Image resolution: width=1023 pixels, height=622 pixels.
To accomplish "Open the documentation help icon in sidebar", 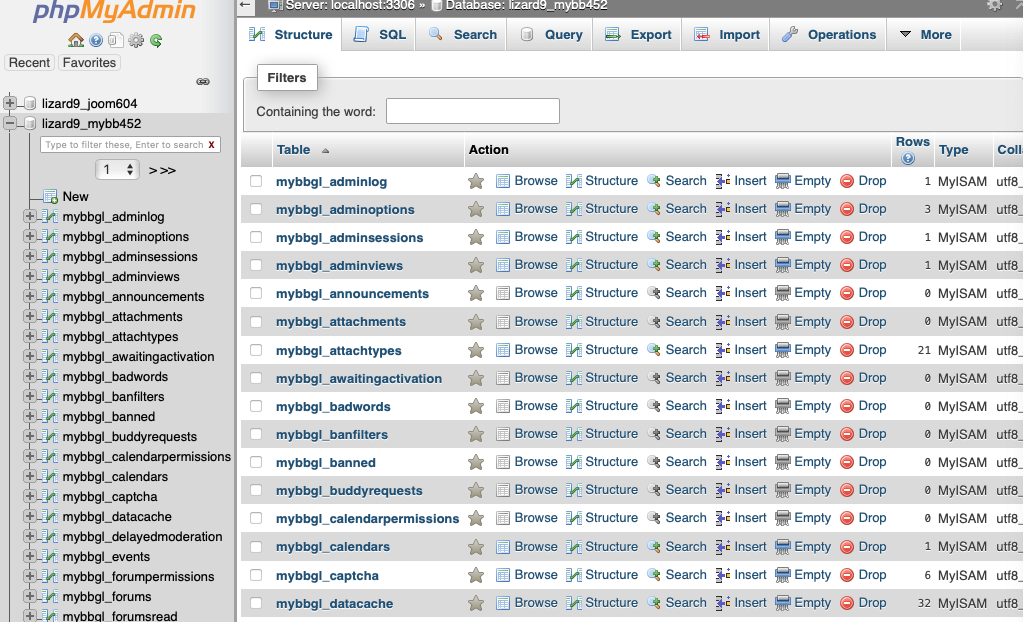I will click(x=96, y=40).
